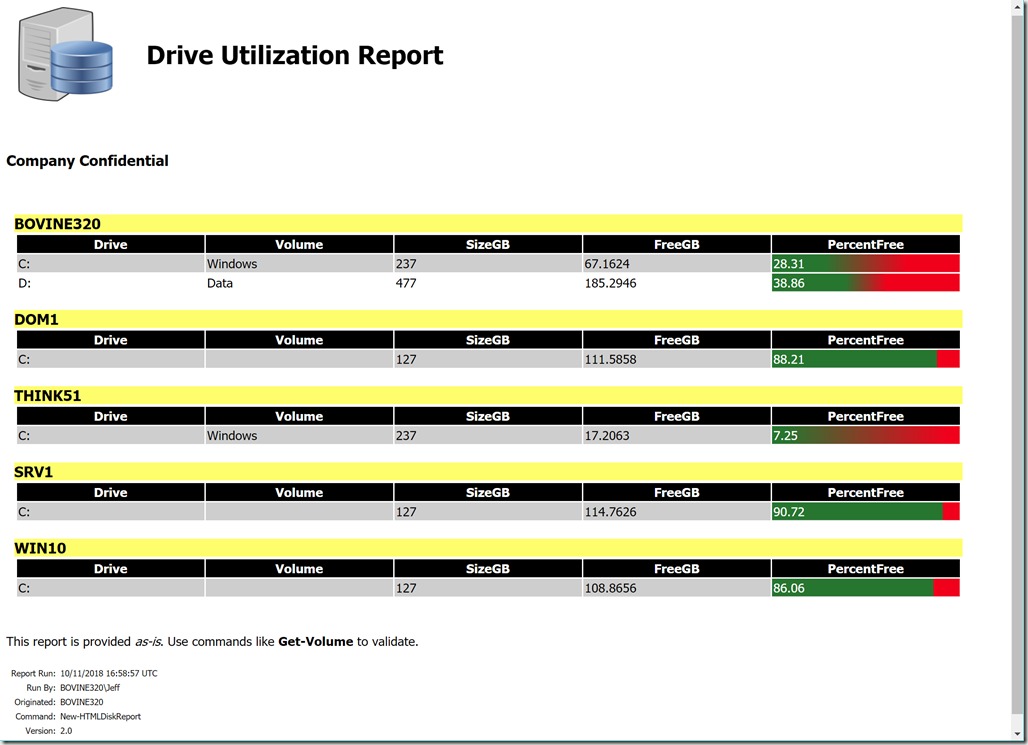Click the FreeGB header under THINK51

click(677, 416)
